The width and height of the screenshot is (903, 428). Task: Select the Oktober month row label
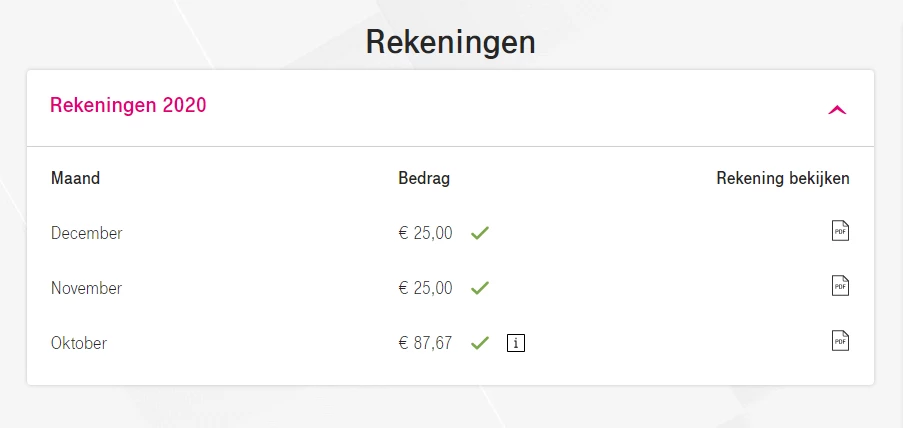coord(79,343)
